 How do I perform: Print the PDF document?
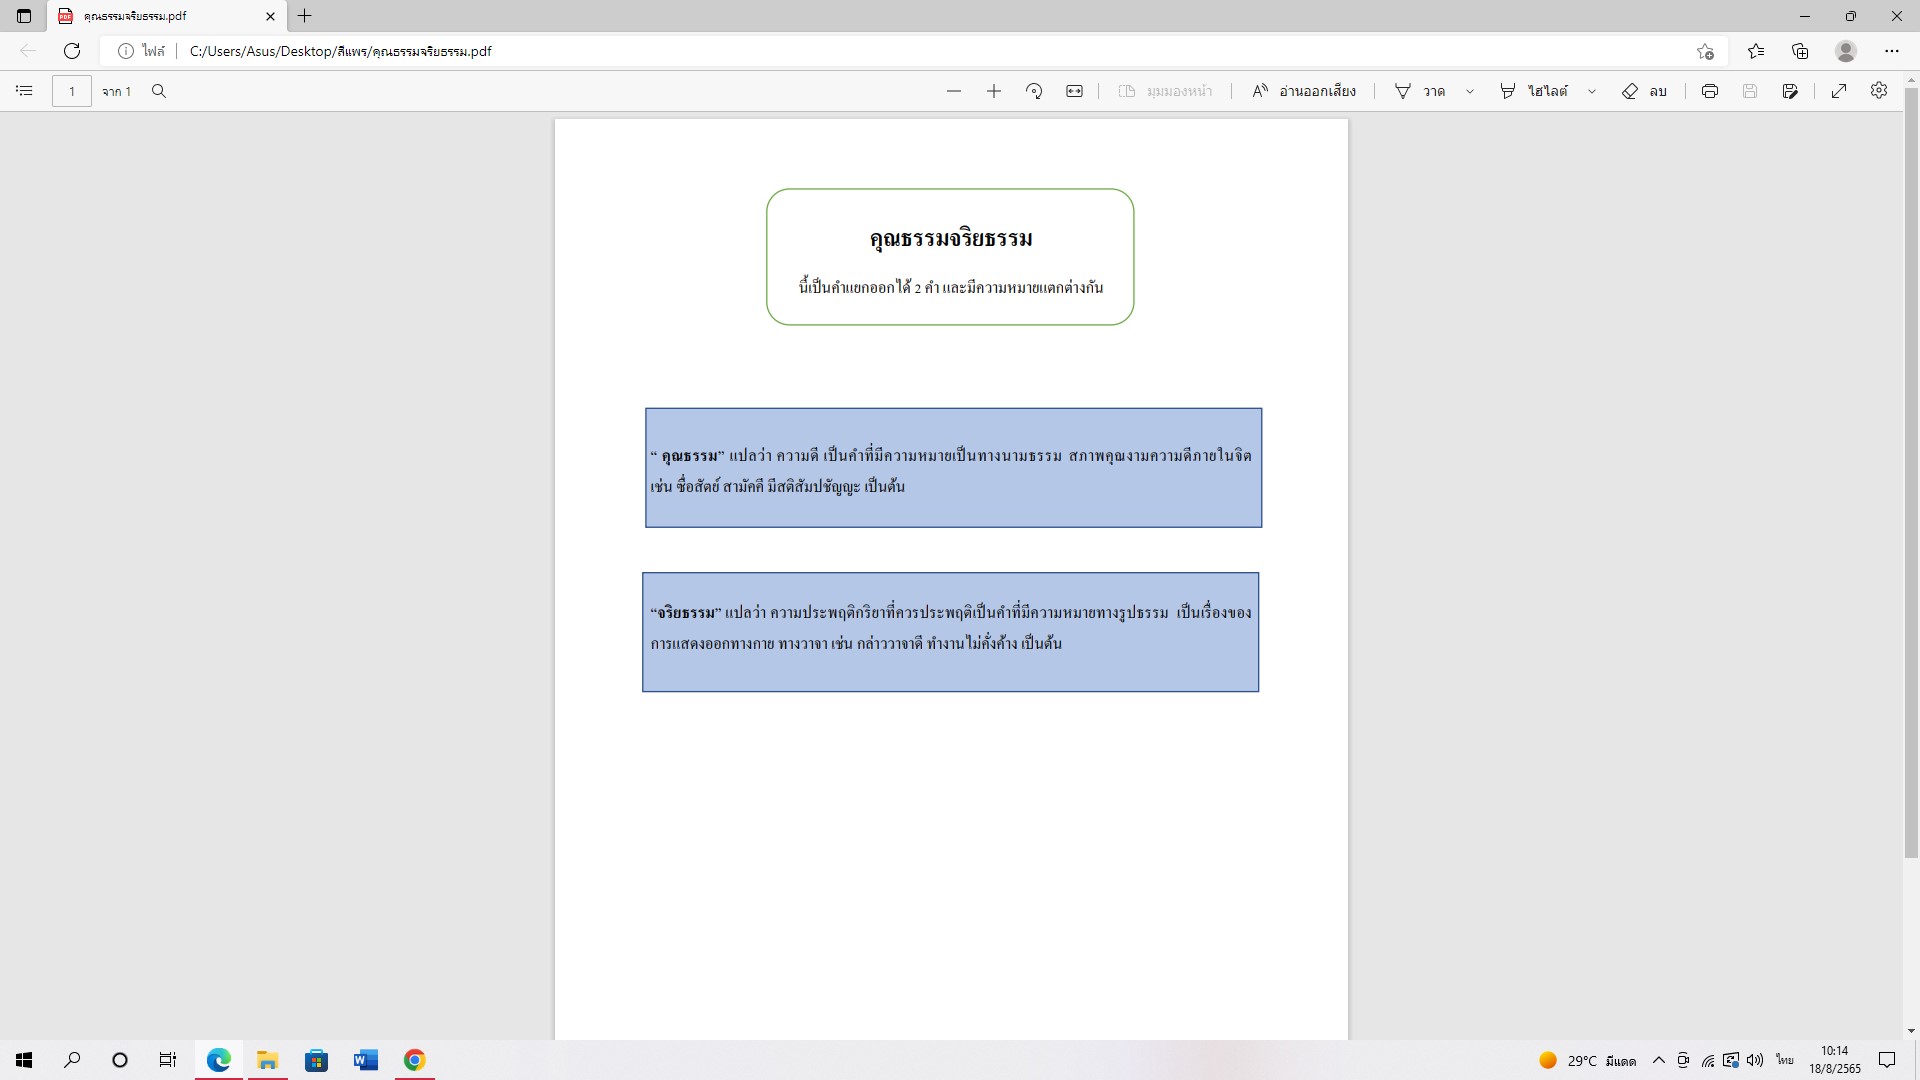click(1710, 91)
